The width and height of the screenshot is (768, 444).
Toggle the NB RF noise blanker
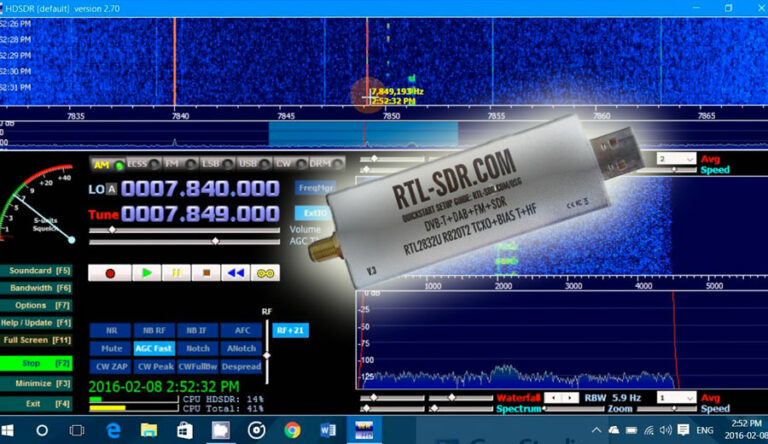pyautogui.click(x=154, y=330)
